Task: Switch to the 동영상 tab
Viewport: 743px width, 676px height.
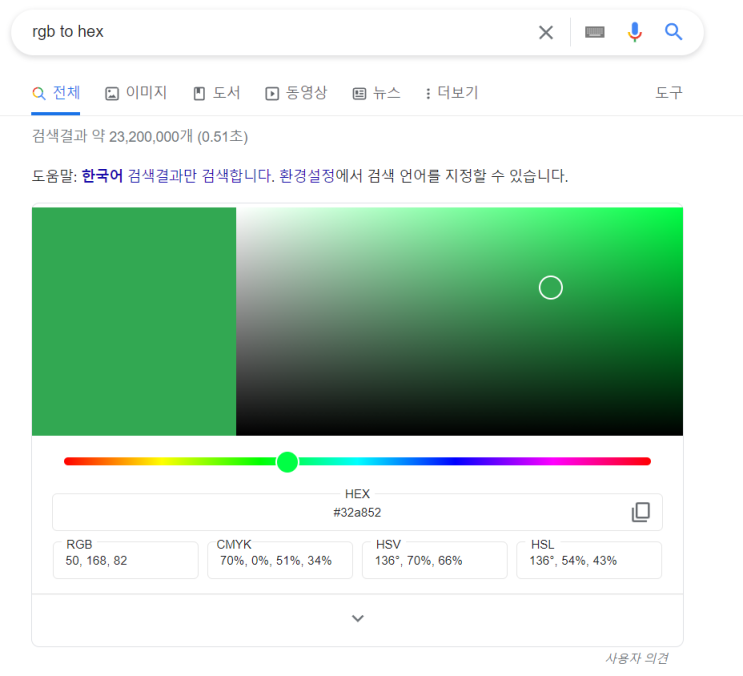Action: [296, 93]
